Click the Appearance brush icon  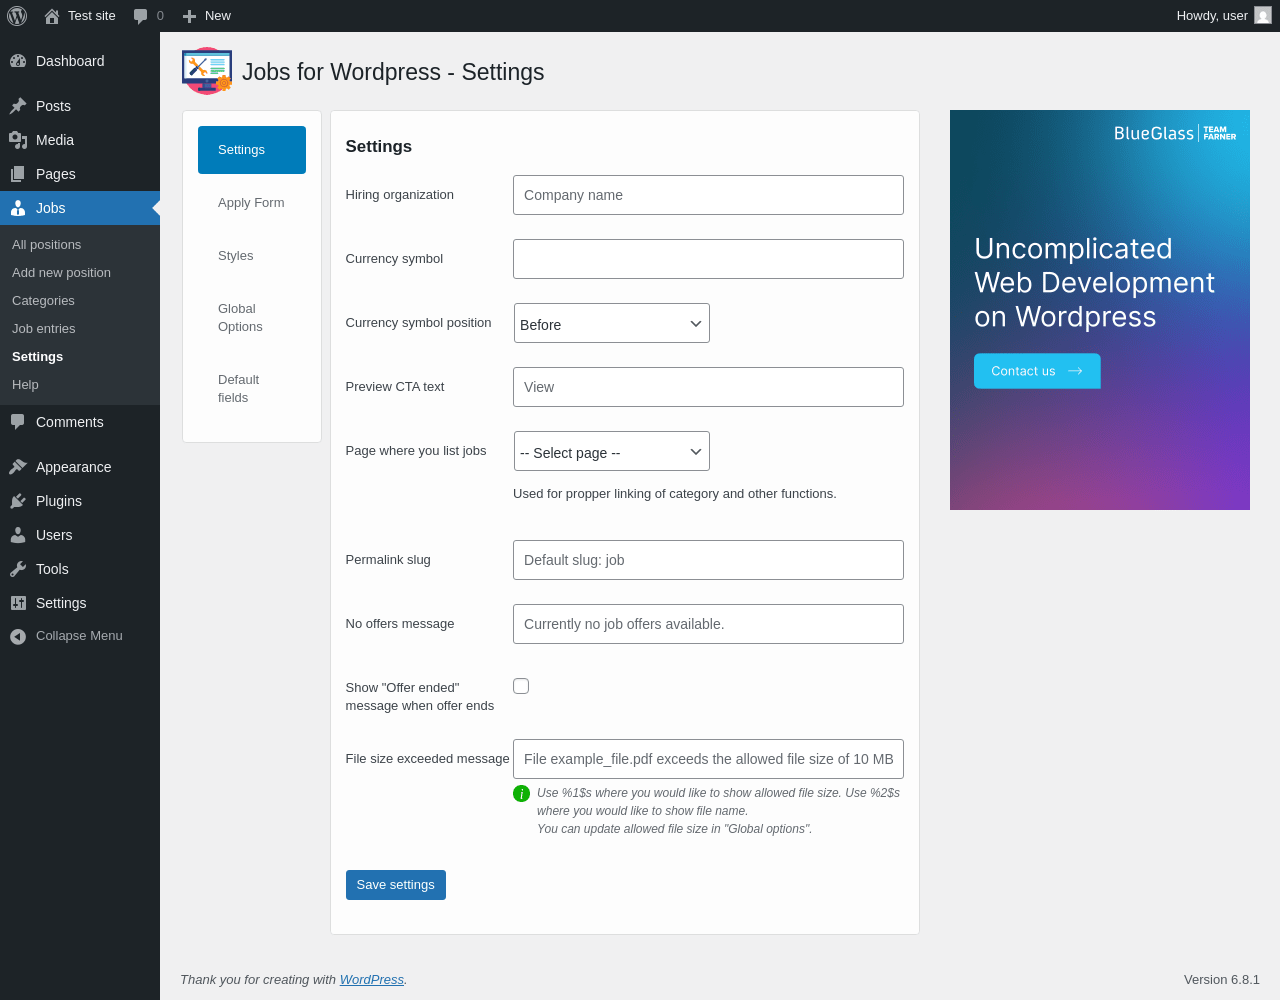pyautogui.click(x=18, y=467)
